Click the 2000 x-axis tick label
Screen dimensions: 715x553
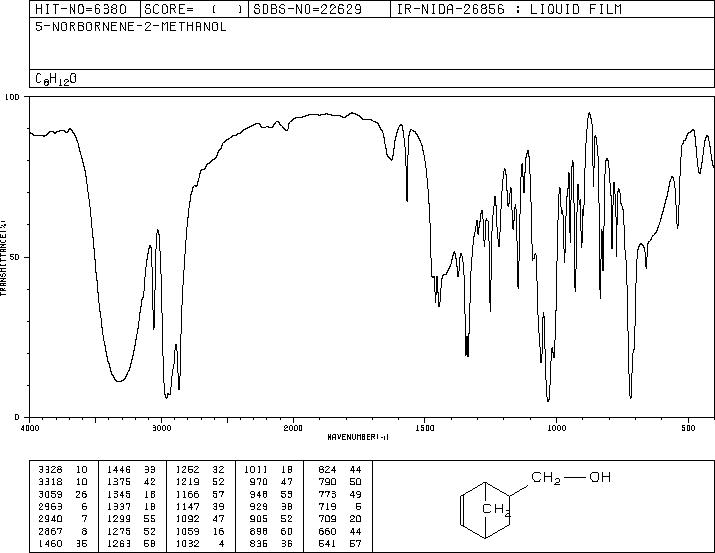293,428
